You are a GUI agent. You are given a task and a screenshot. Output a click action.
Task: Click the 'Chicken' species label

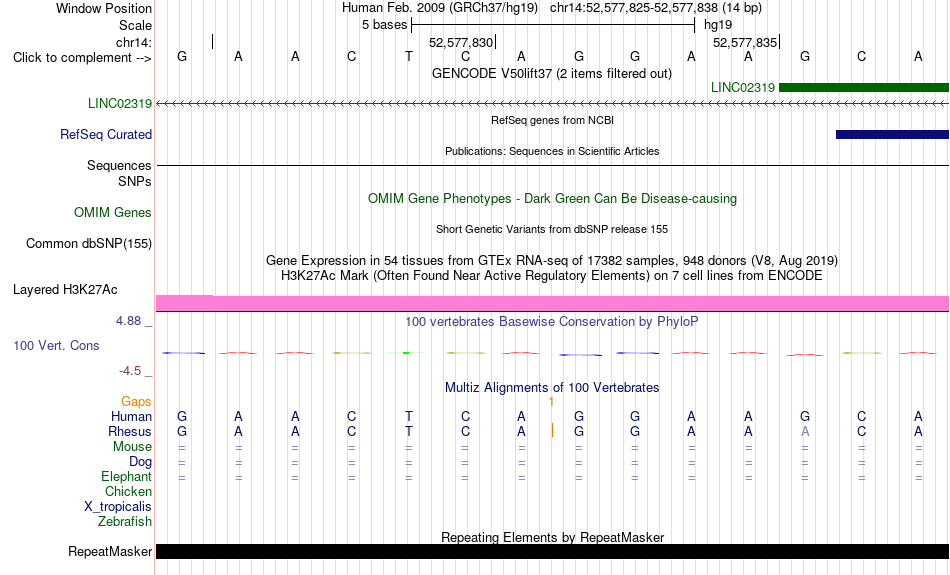(x=128, y=491)
